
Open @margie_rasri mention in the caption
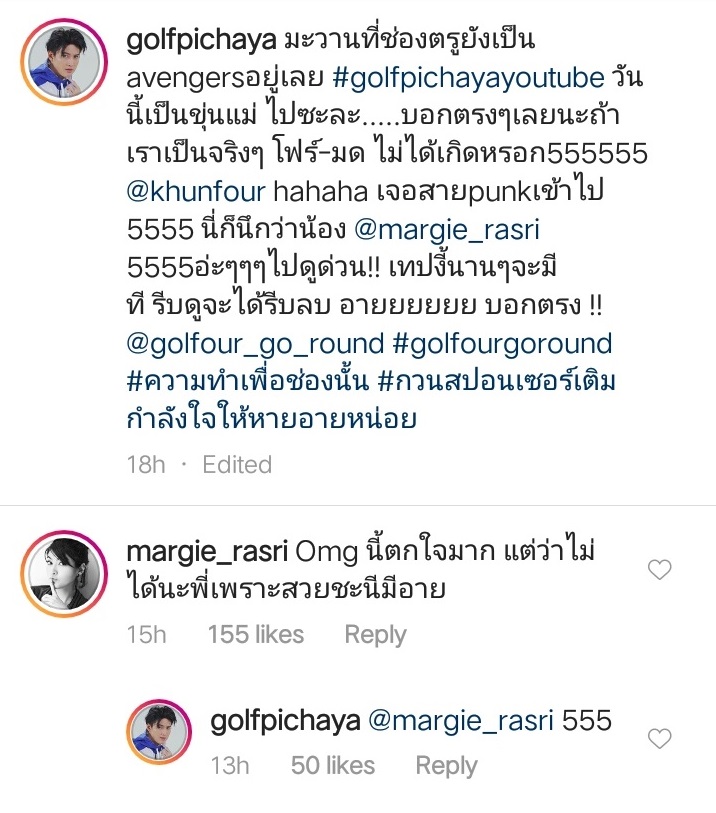446,231
